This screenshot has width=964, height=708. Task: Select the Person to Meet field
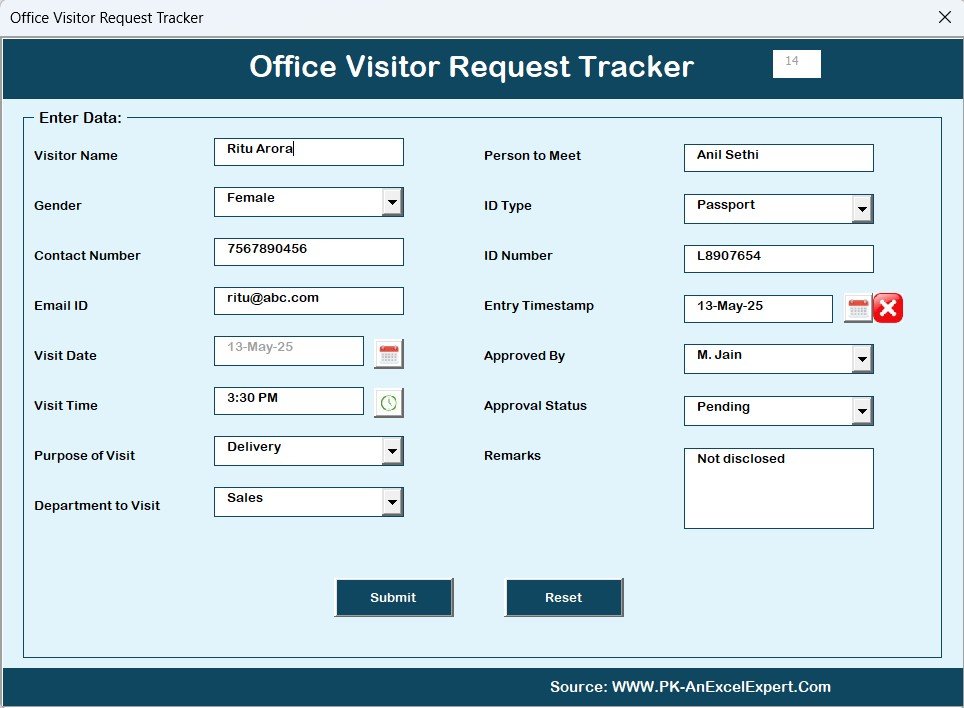click(778, 158)
